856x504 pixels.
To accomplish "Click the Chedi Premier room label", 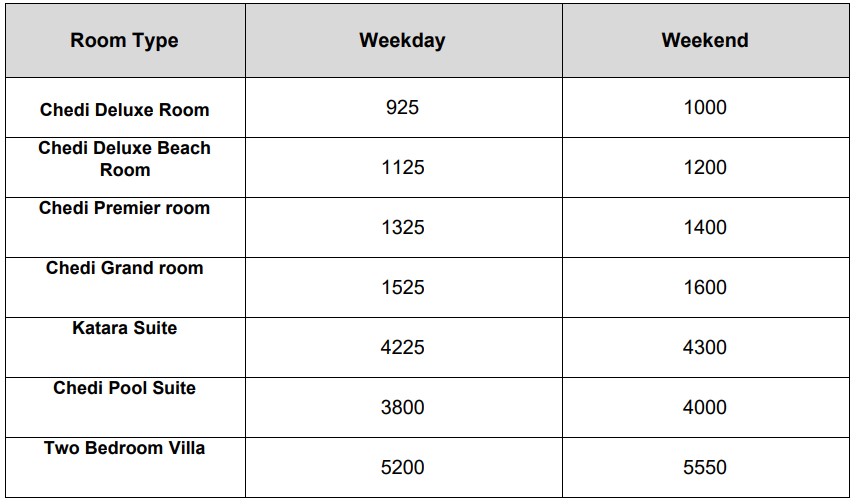I will (124, 208).
